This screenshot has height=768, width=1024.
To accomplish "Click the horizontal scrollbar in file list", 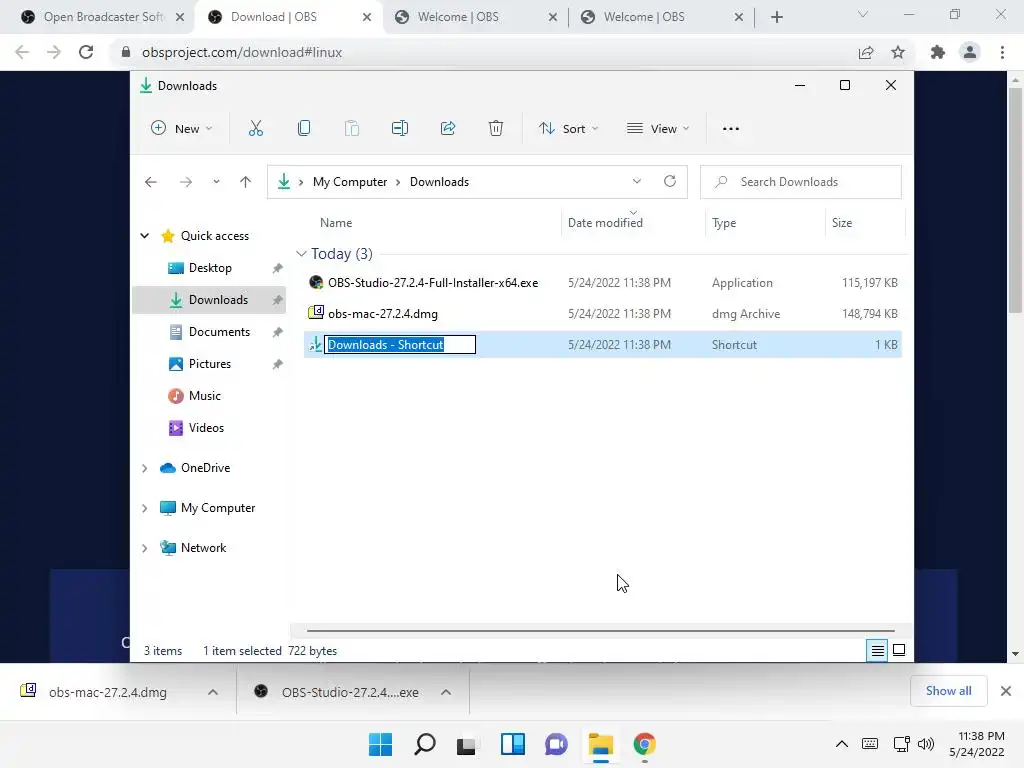I will [x=601, y=631].
